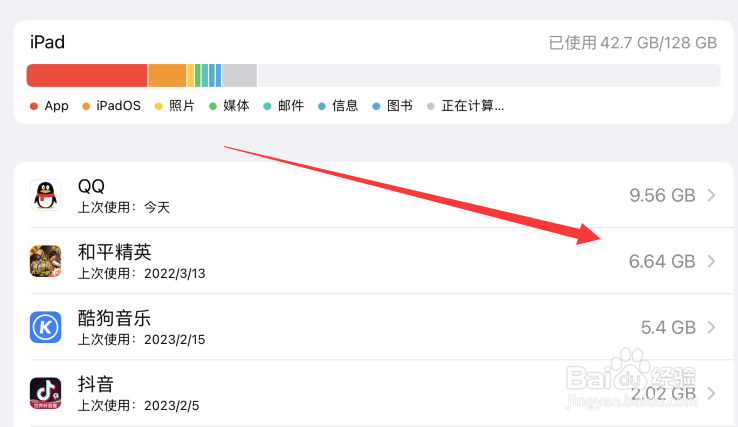Viewport: 738px width, 427px height.
Task: Select the red App segment of storage bar
Action: coord(87,75)
